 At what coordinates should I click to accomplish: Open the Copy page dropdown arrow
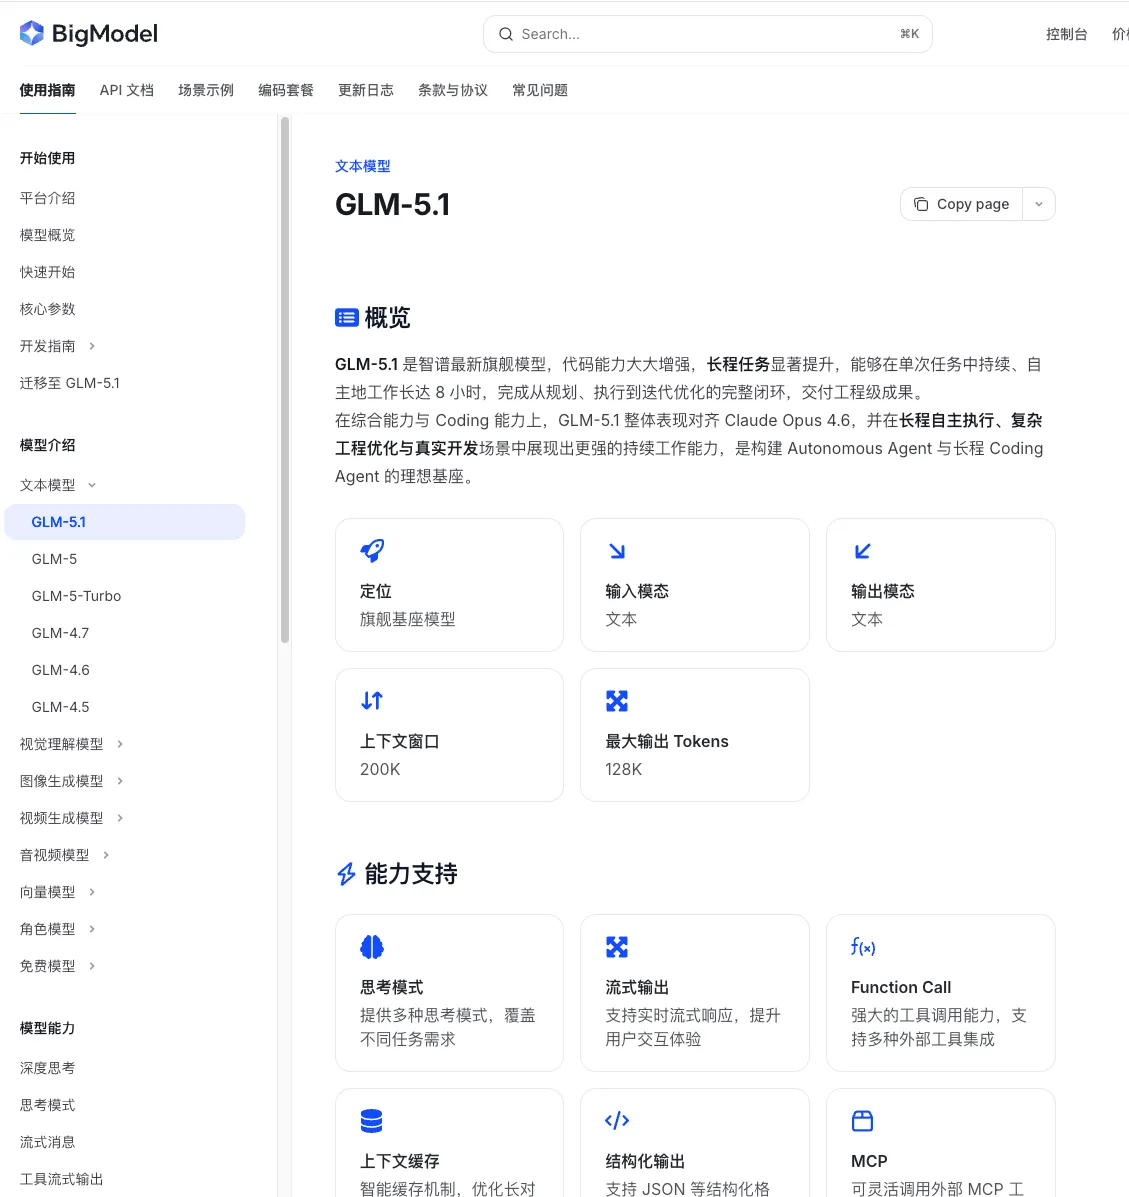1039,205
